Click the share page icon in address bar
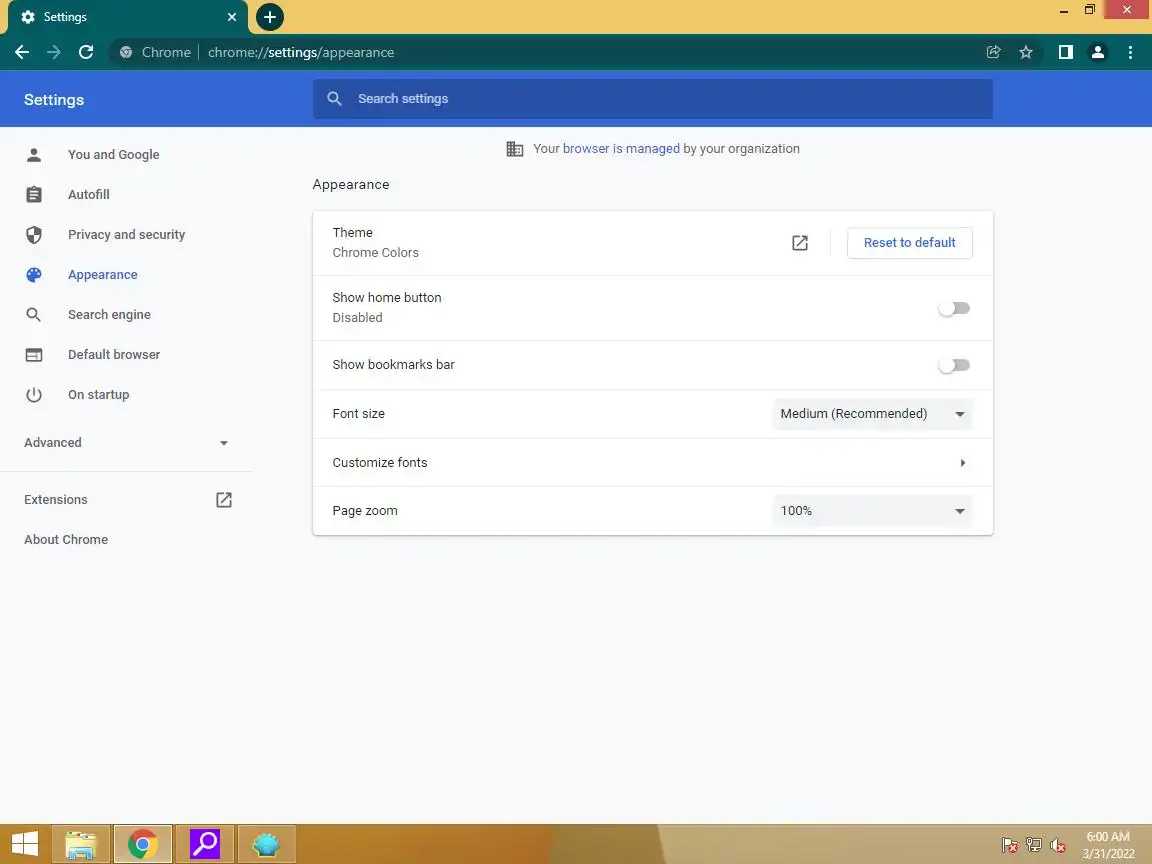Viewport: 1152px width, 864px height. (993, 52)
